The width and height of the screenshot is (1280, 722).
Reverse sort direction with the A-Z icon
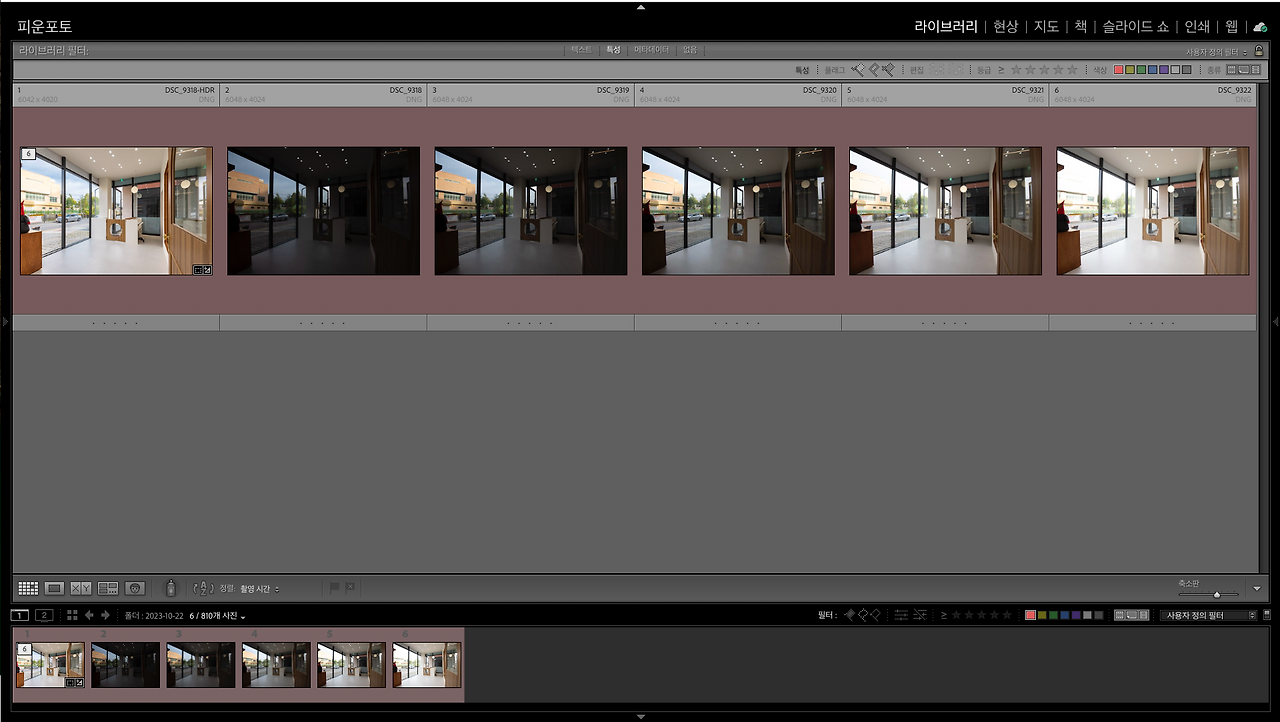203,589
